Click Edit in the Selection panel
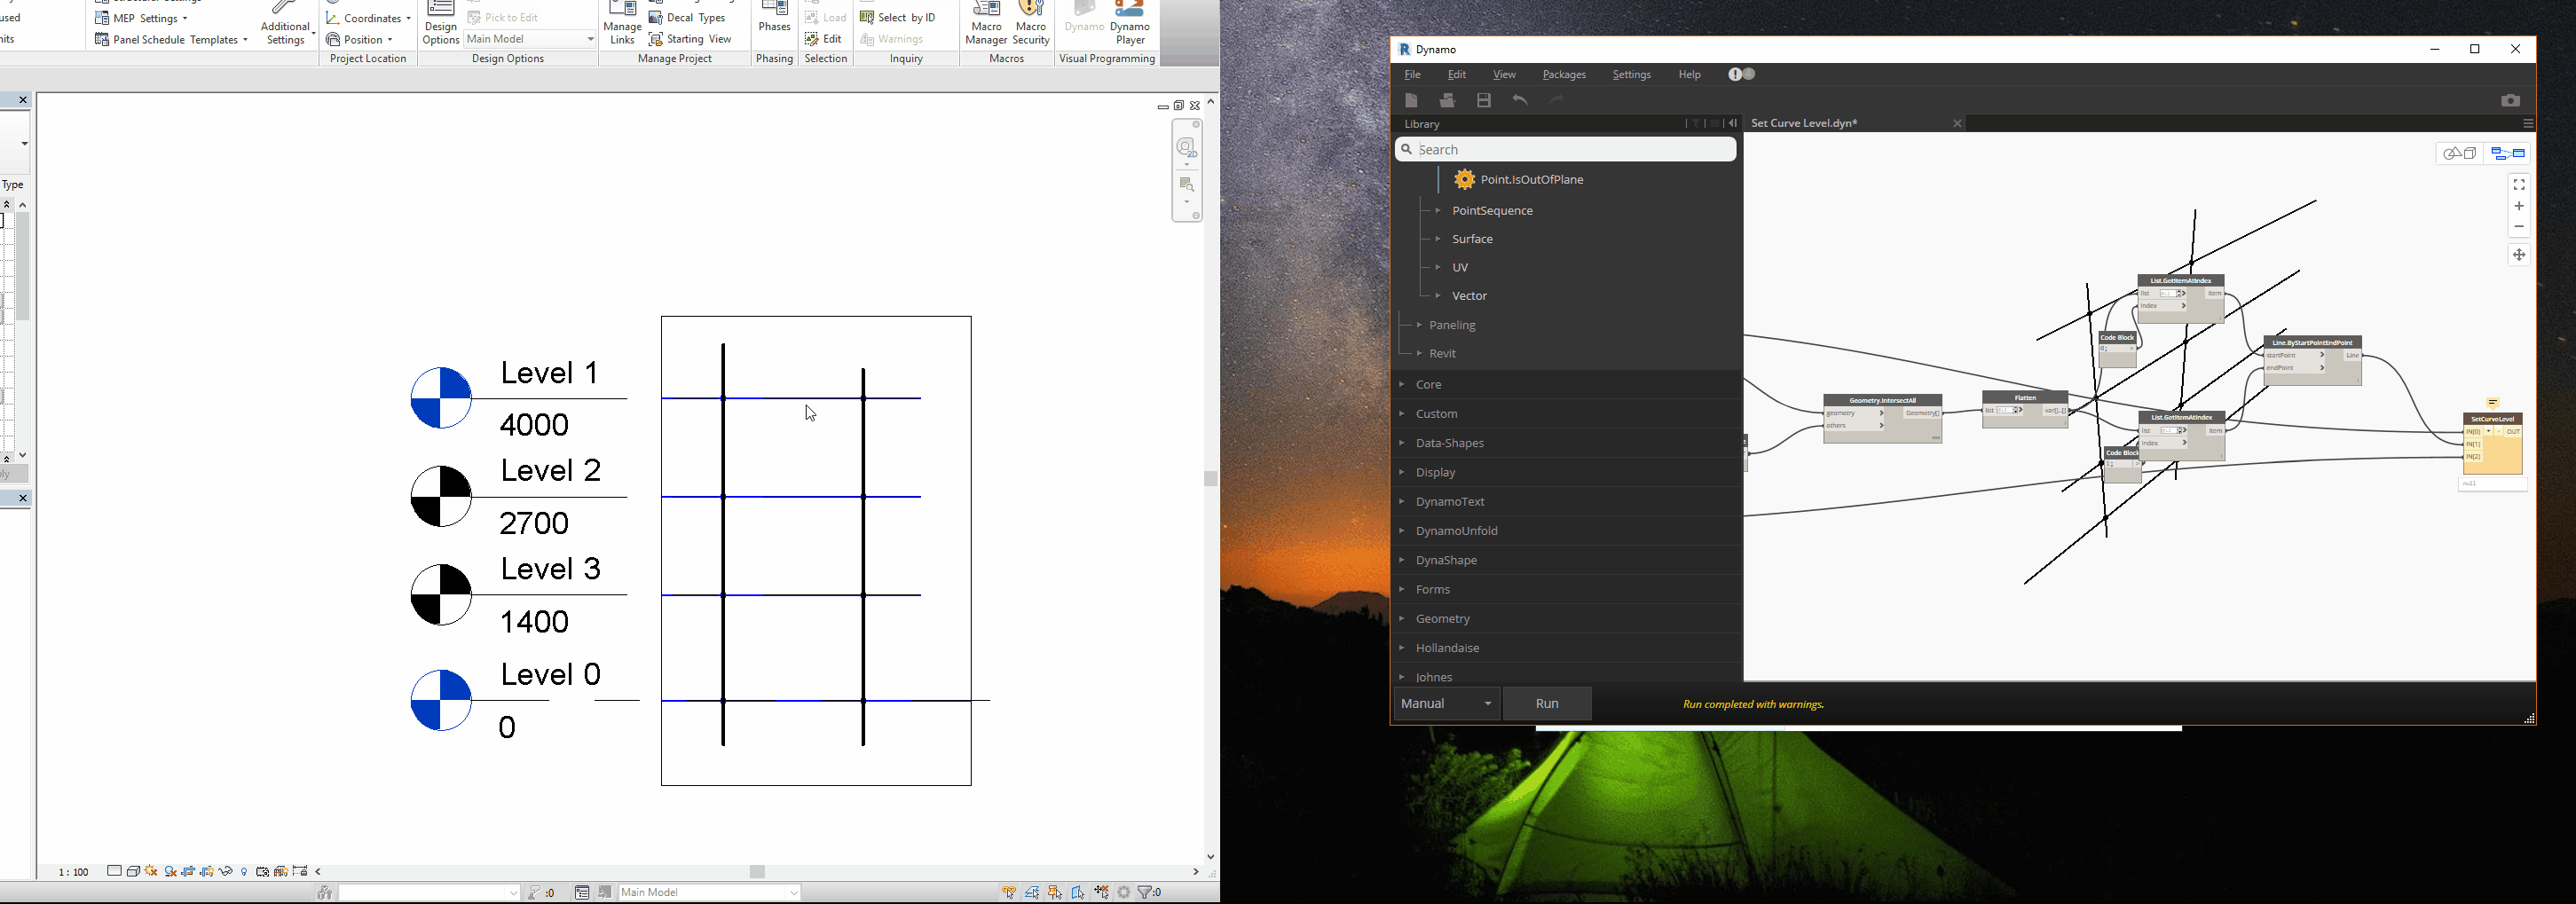Viewport: 2576px width, 904px height. (x=824, y=40)
